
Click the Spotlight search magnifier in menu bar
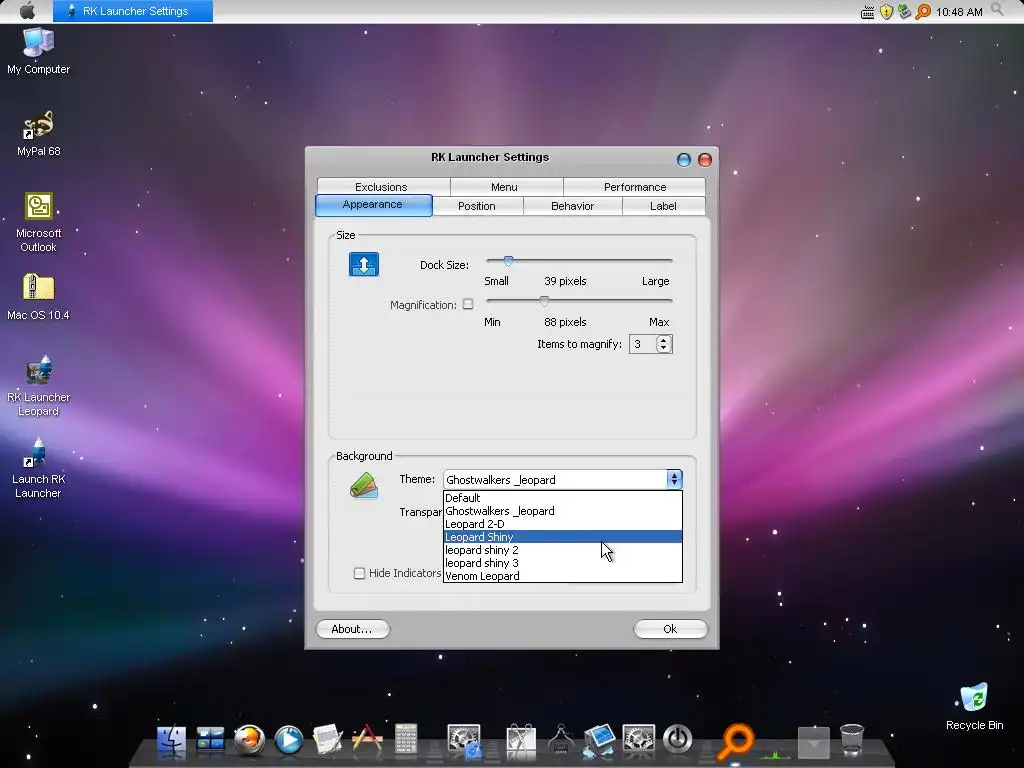coord(997,10)
